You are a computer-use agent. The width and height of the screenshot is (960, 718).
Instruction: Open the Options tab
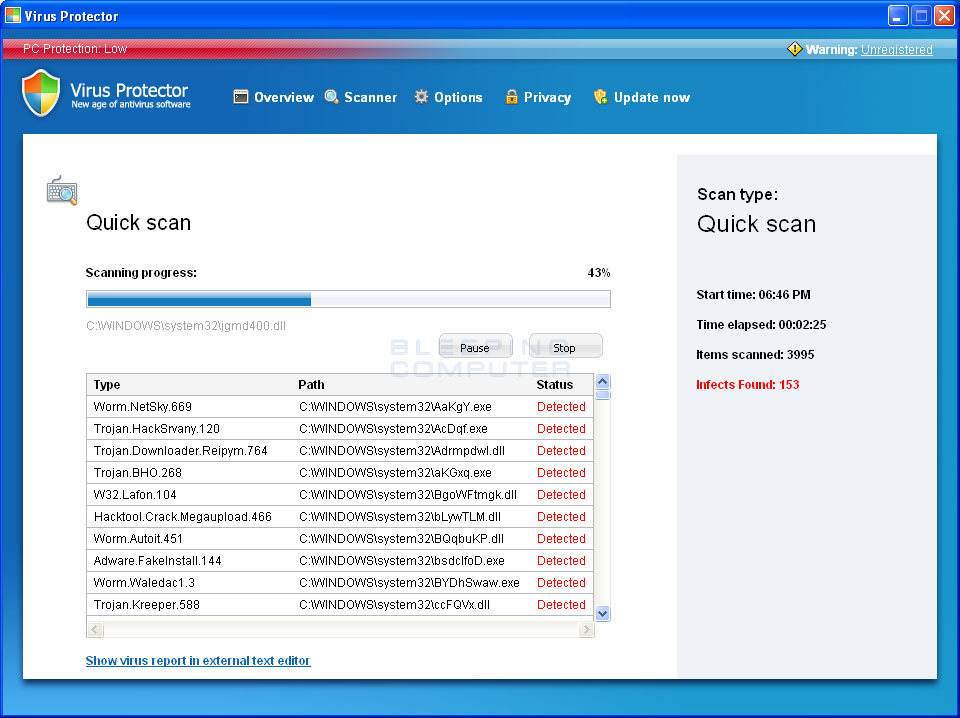tap(448, 97)
